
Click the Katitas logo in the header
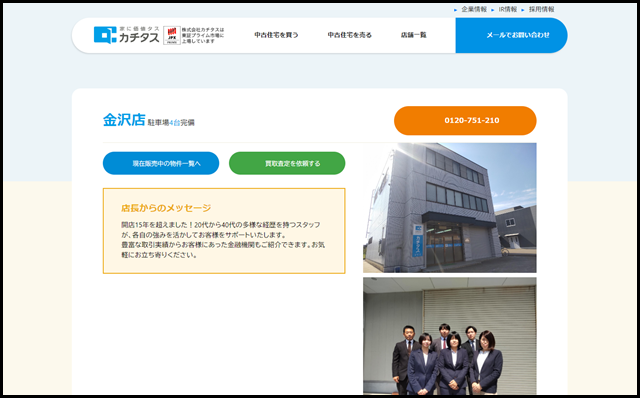(x=127, y=35)
